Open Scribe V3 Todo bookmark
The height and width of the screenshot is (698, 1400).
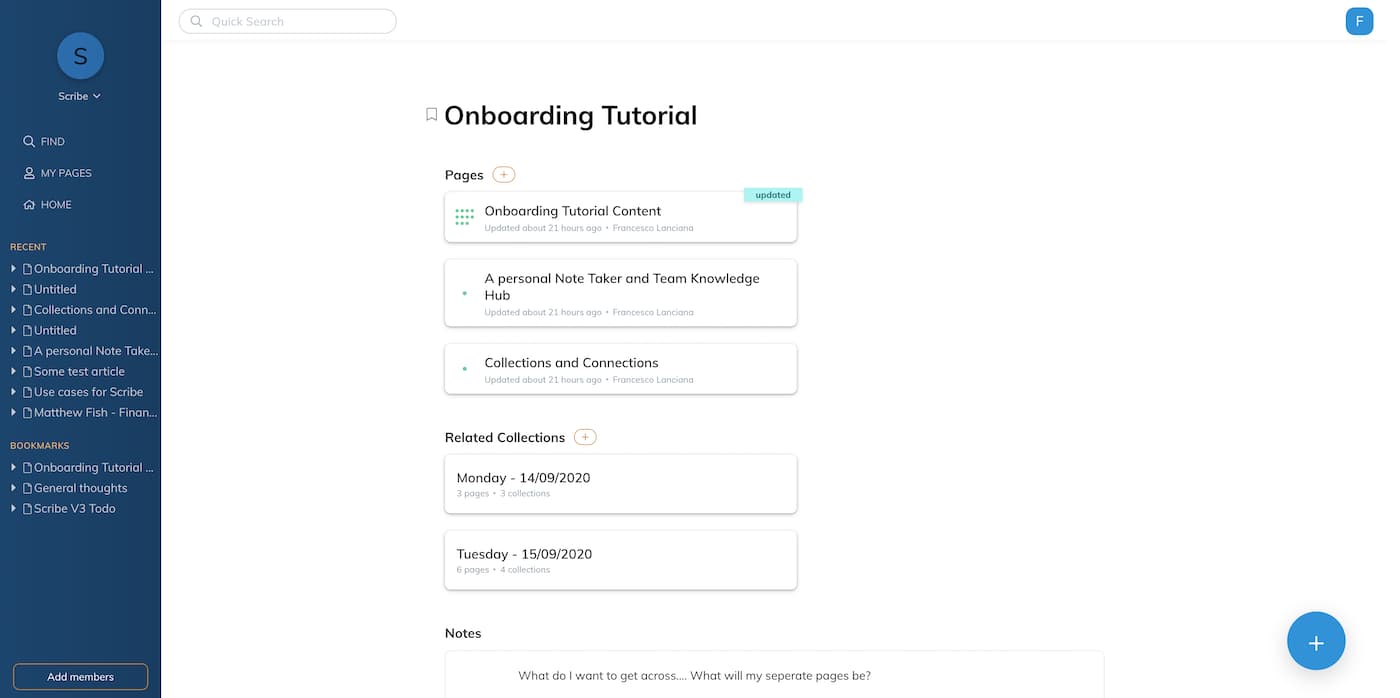click(75, 509)
